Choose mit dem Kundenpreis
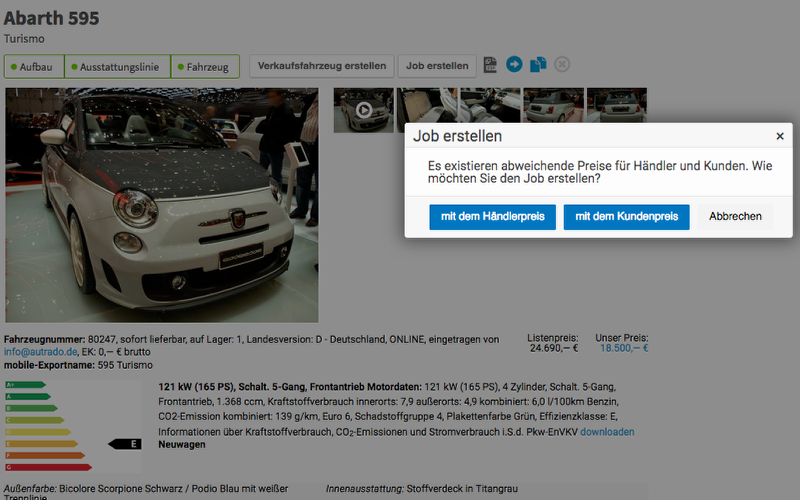 tap(626, 216)
